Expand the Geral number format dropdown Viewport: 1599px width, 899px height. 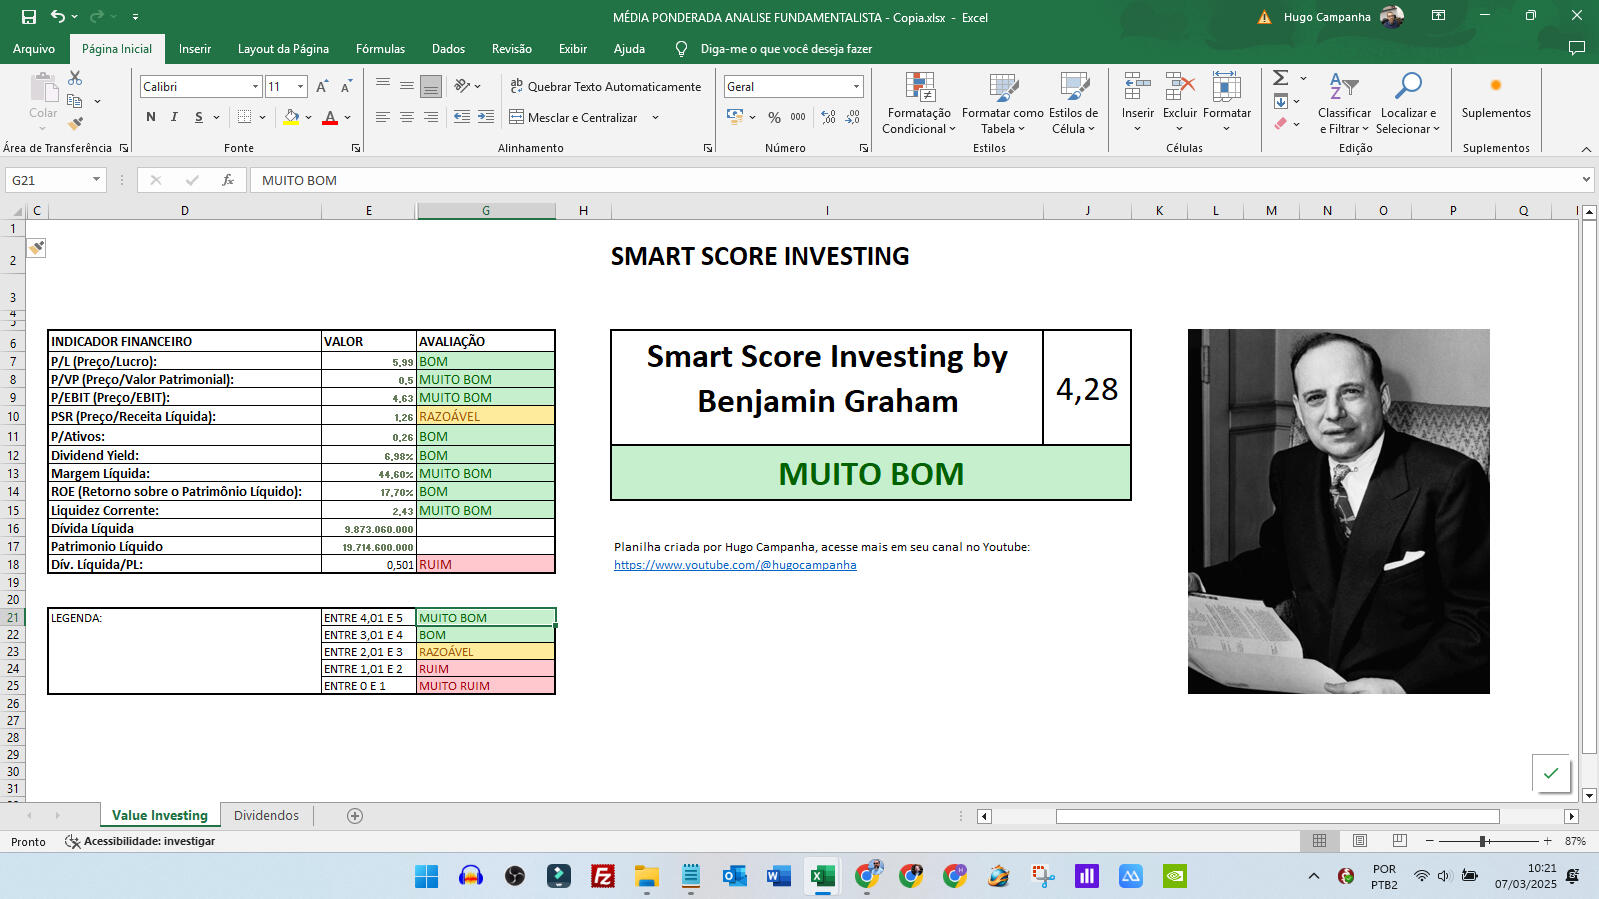[856, 87]
